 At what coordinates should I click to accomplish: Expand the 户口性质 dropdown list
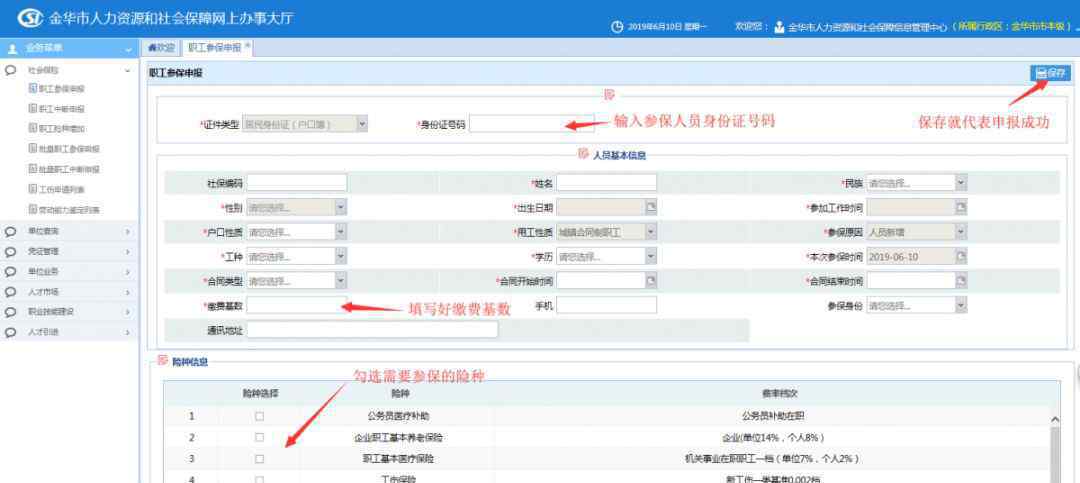[340, 232]
